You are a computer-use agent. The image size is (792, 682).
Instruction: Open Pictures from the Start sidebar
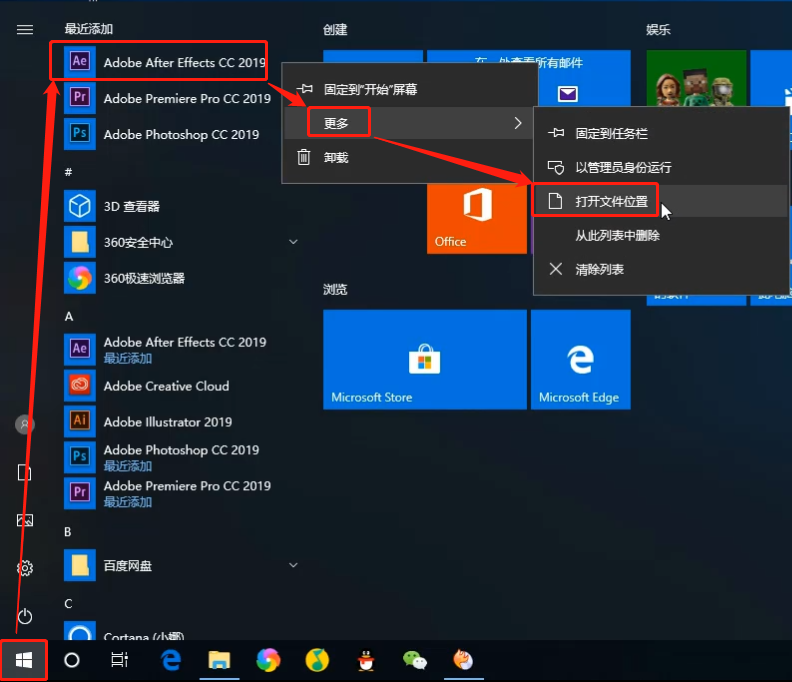[25, 520]
